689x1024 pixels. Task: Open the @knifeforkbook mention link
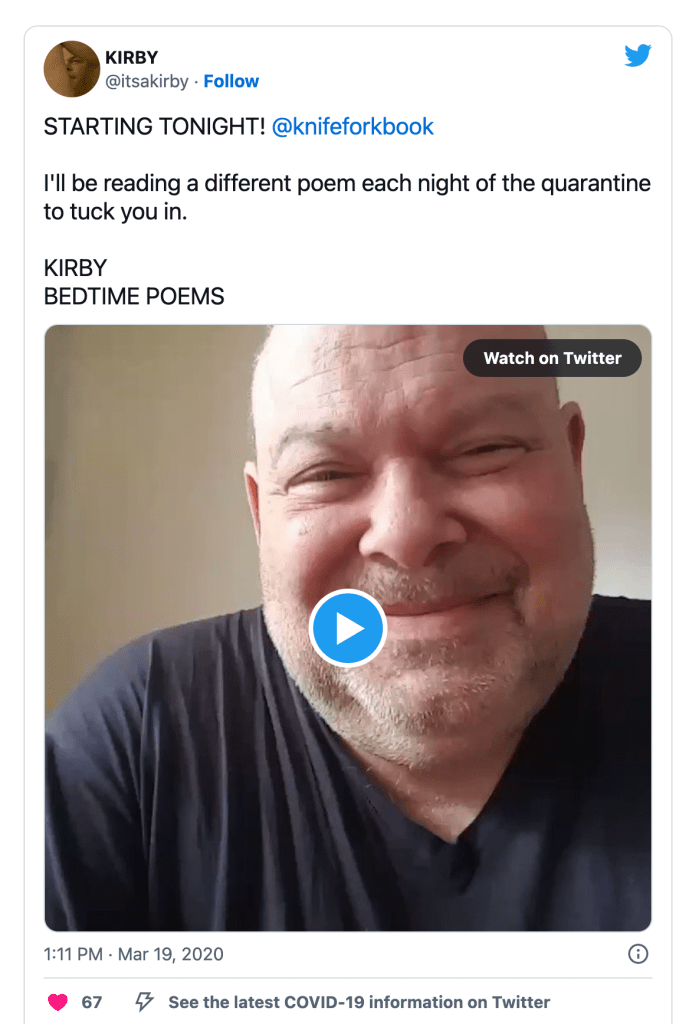tap(353, 127)
